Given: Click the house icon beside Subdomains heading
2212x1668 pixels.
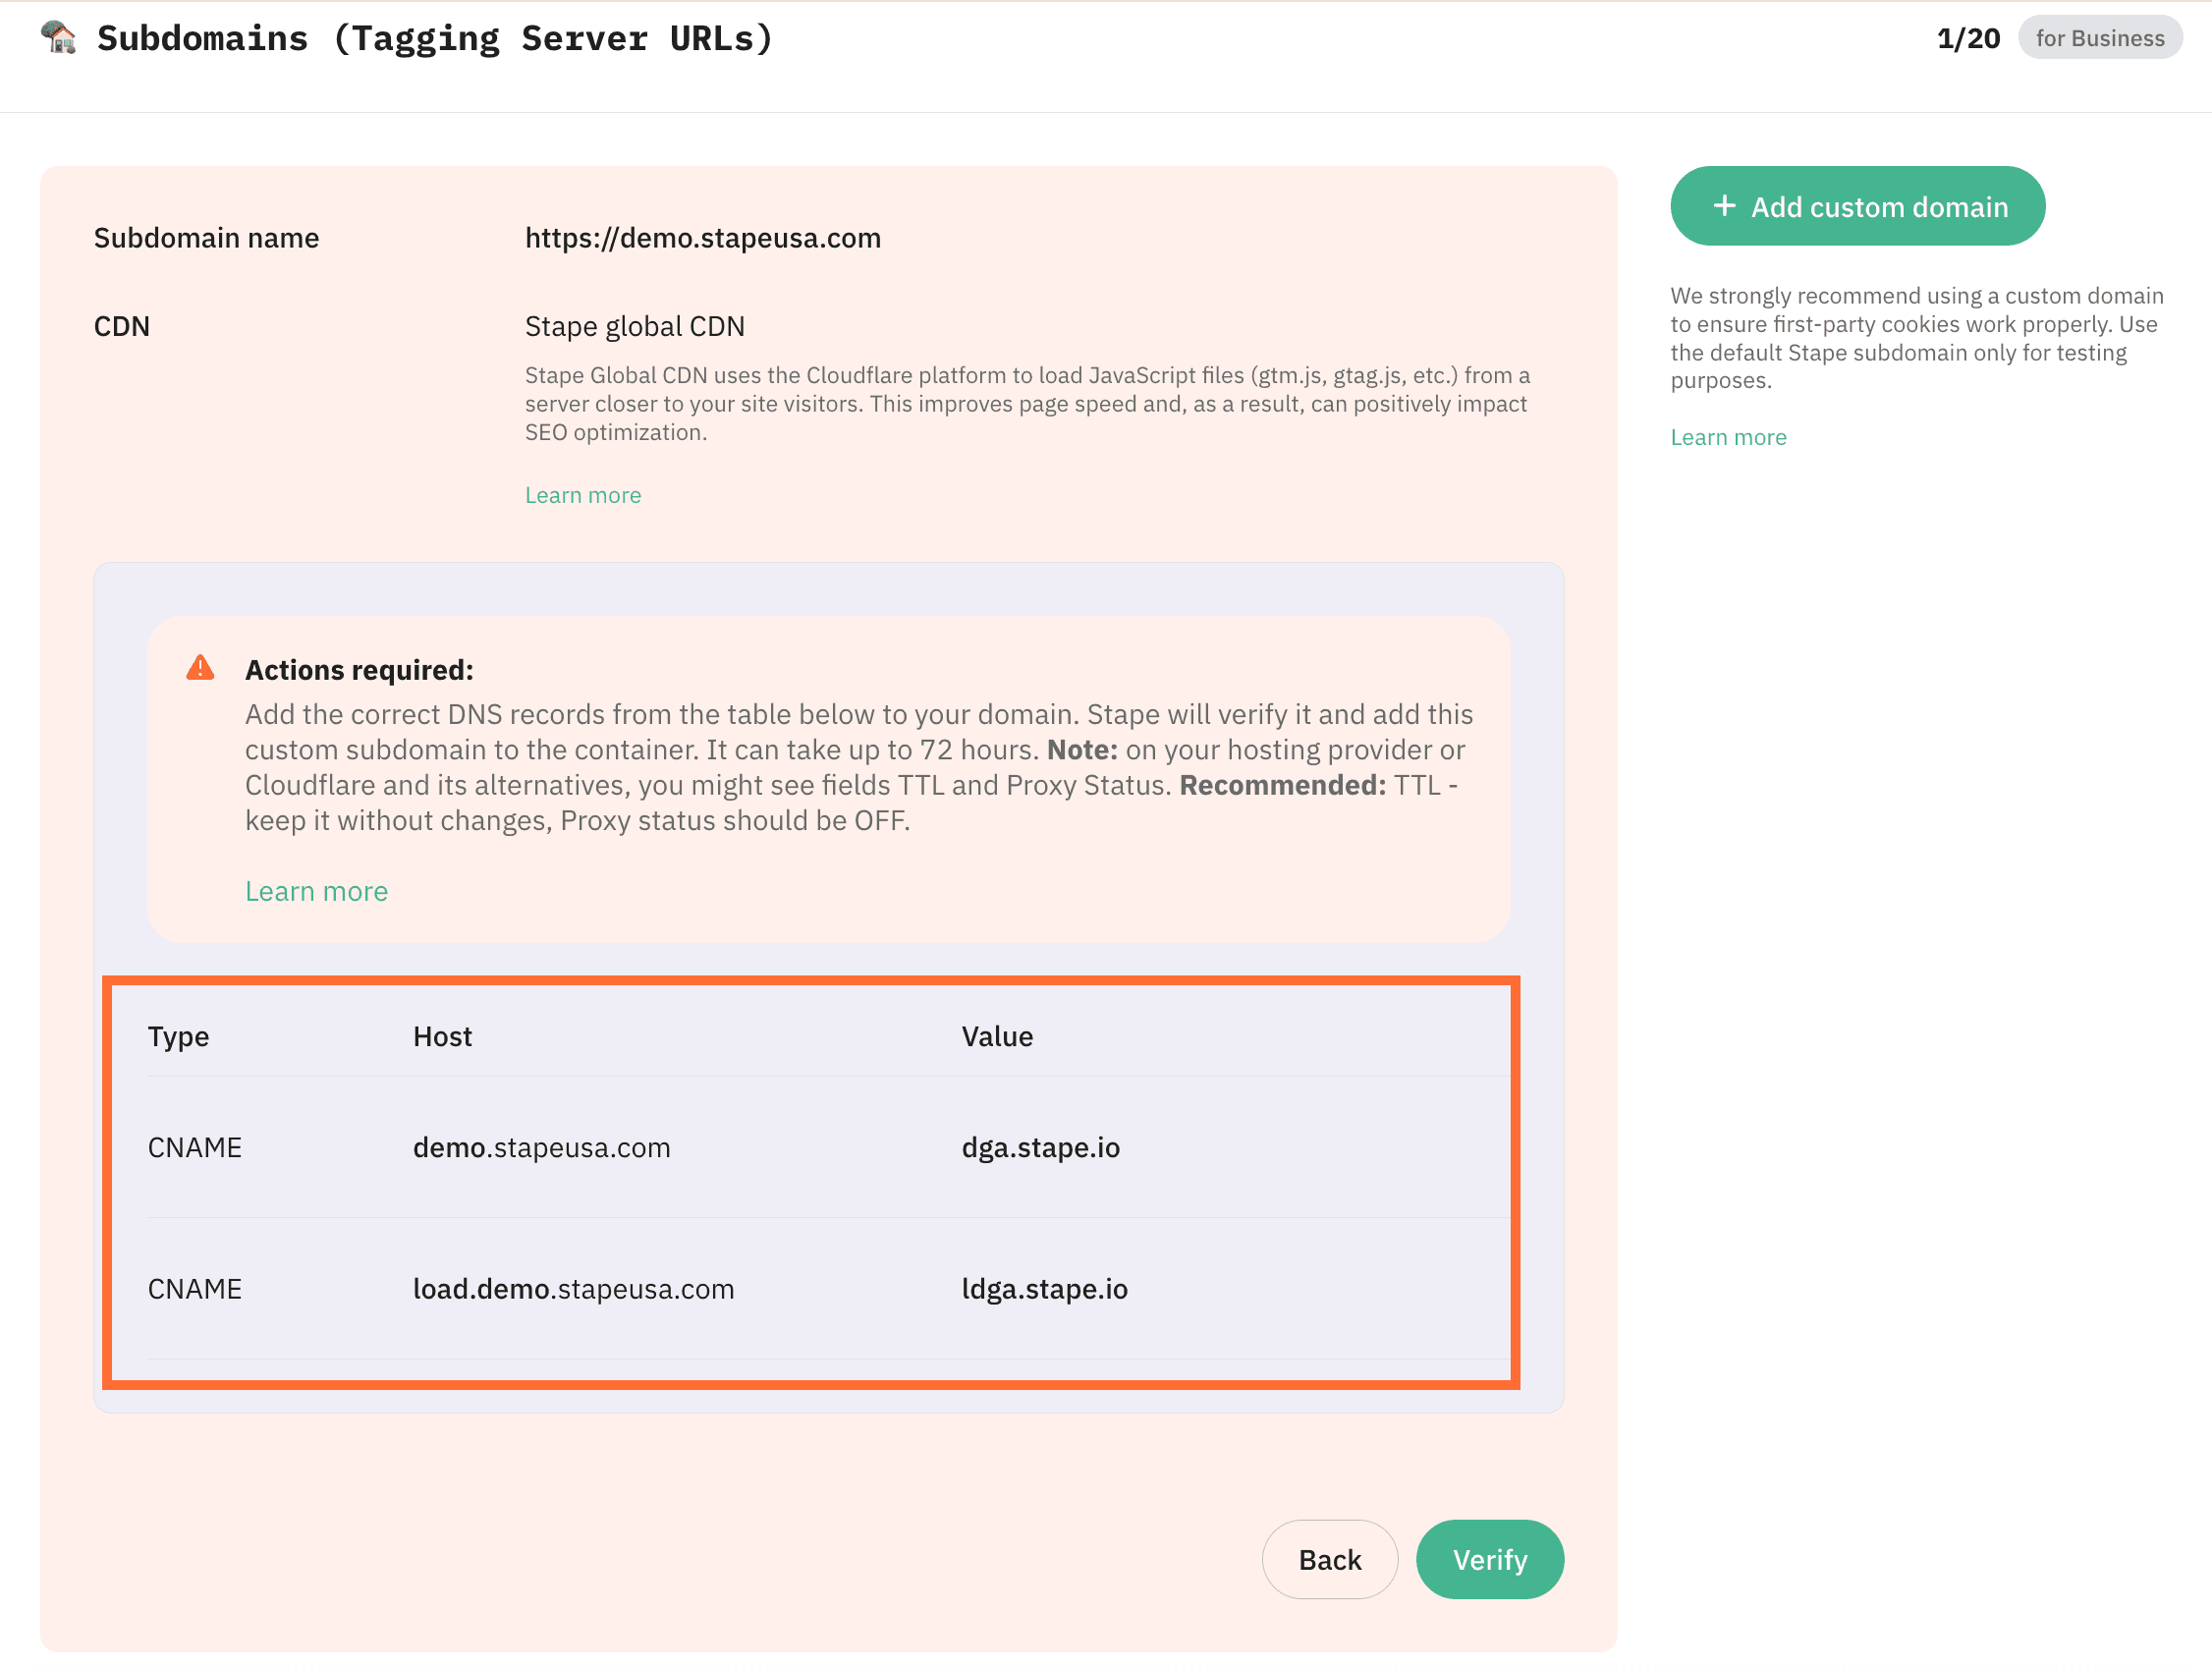Looking at the screenshot, I should pyautogui.click(x=58, y=38).
